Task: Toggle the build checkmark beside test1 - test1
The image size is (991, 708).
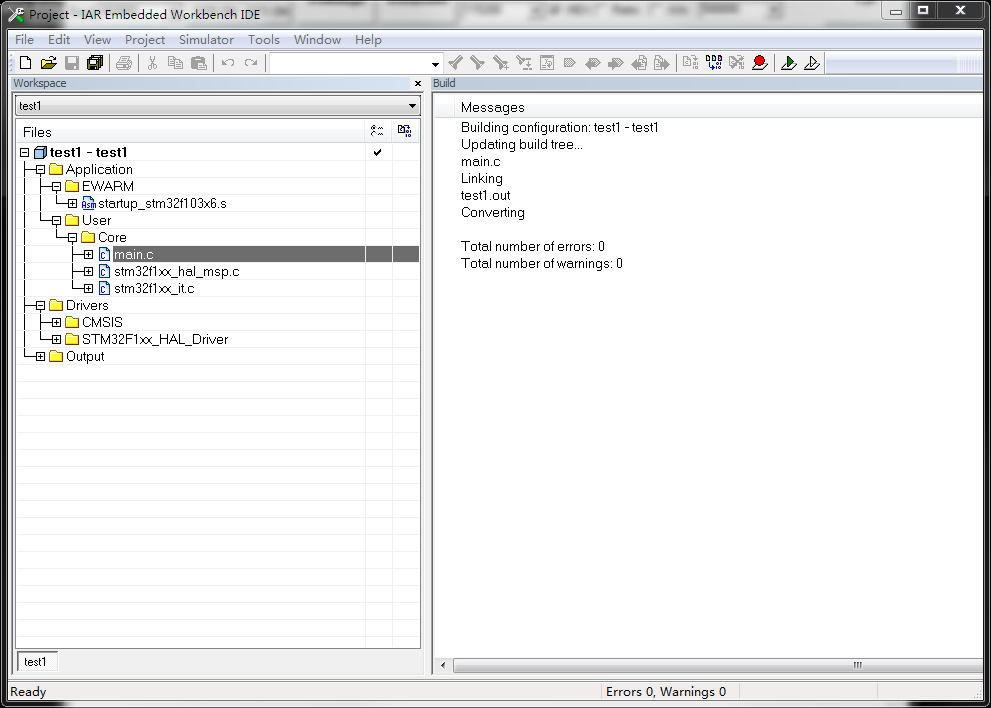Action: pyautogui.click(x=377, y=152)
